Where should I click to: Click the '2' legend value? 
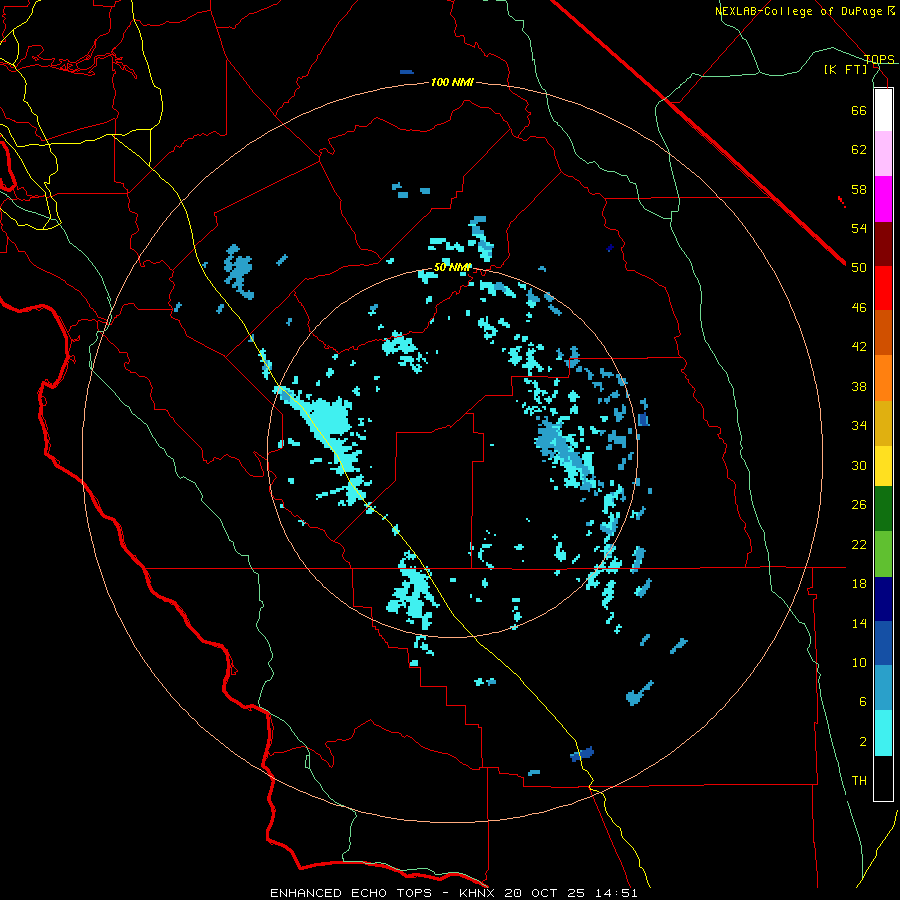click(x=863, y=742)
